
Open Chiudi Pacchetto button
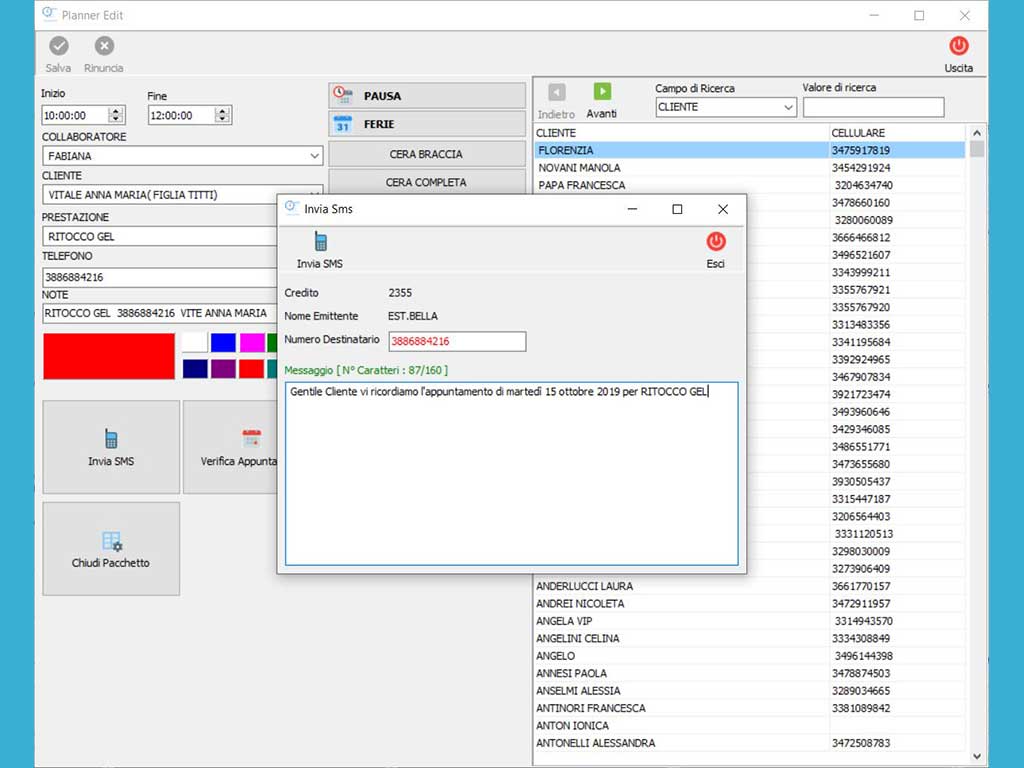(111, 549)
